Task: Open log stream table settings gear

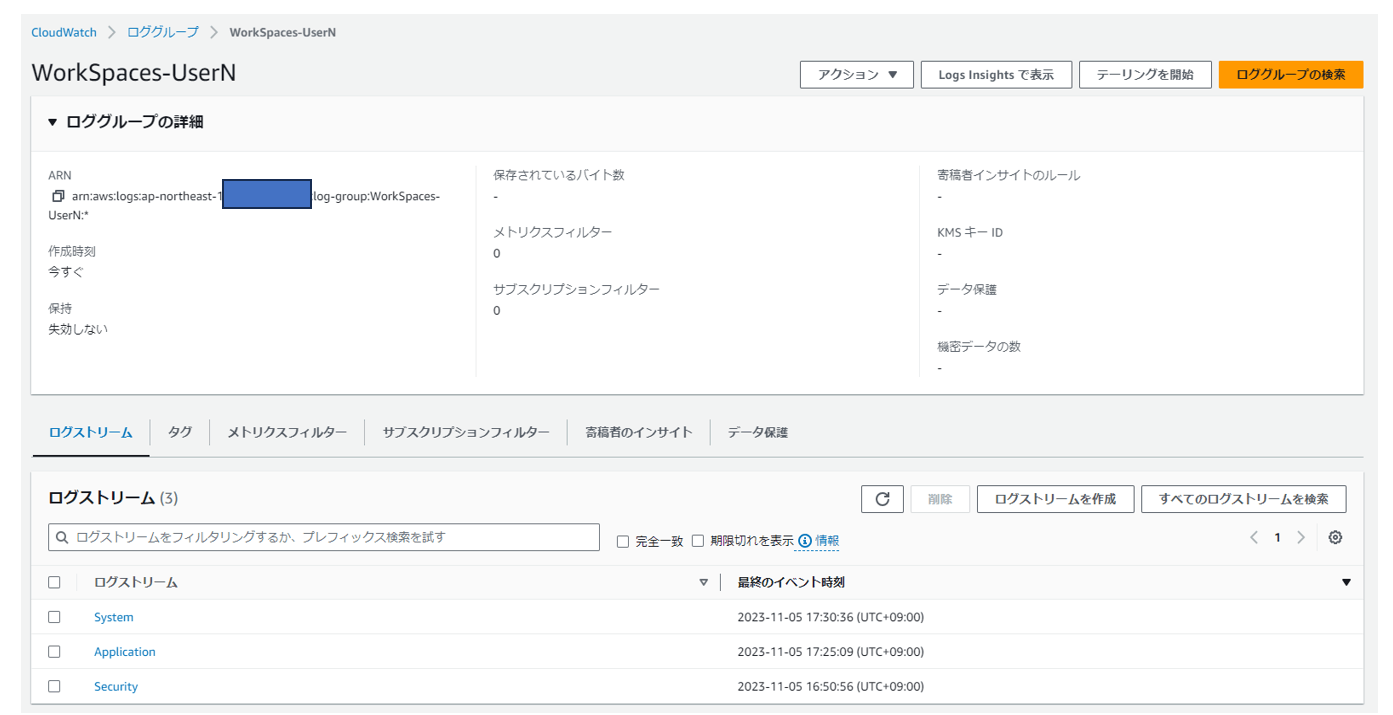Action: click(x=1335, y=538)
